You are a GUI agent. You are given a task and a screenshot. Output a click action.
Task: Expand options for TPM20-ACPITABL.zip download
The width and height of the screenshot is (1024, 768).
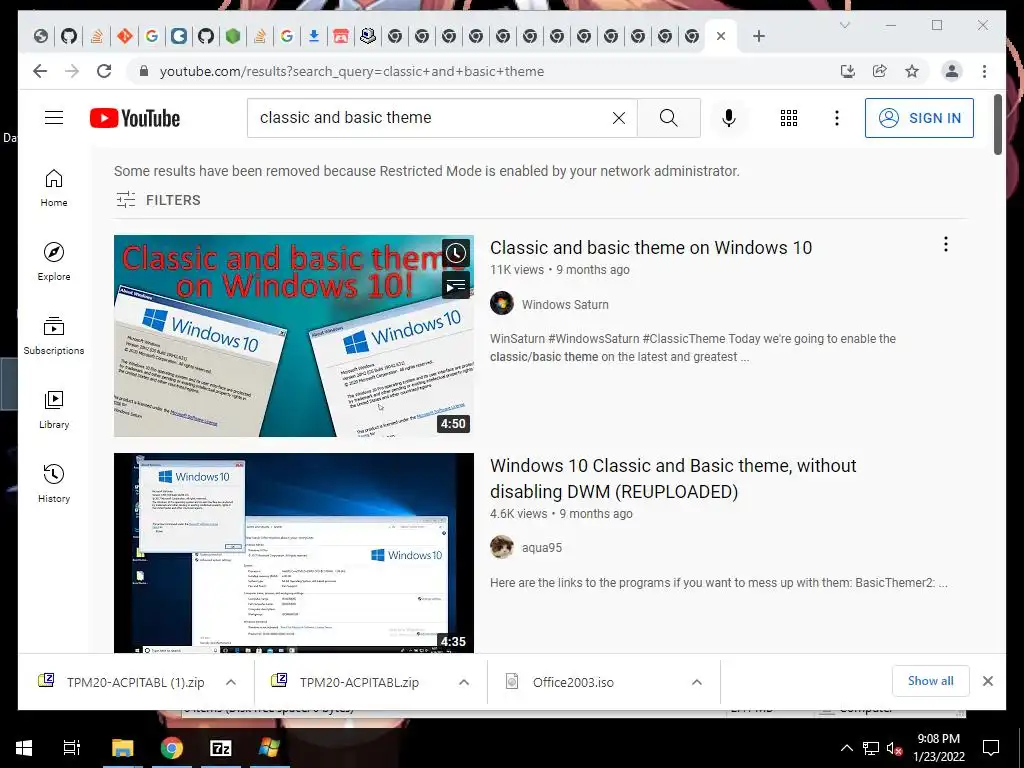(464, 682)
